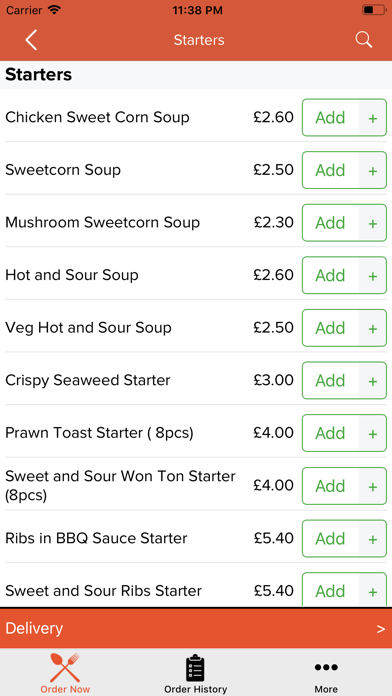Image resolution: width=392 pixels, height=696 pixels.
Task: Add Sweetcorn Soup to the order
Action: click(x=330, y=170)
